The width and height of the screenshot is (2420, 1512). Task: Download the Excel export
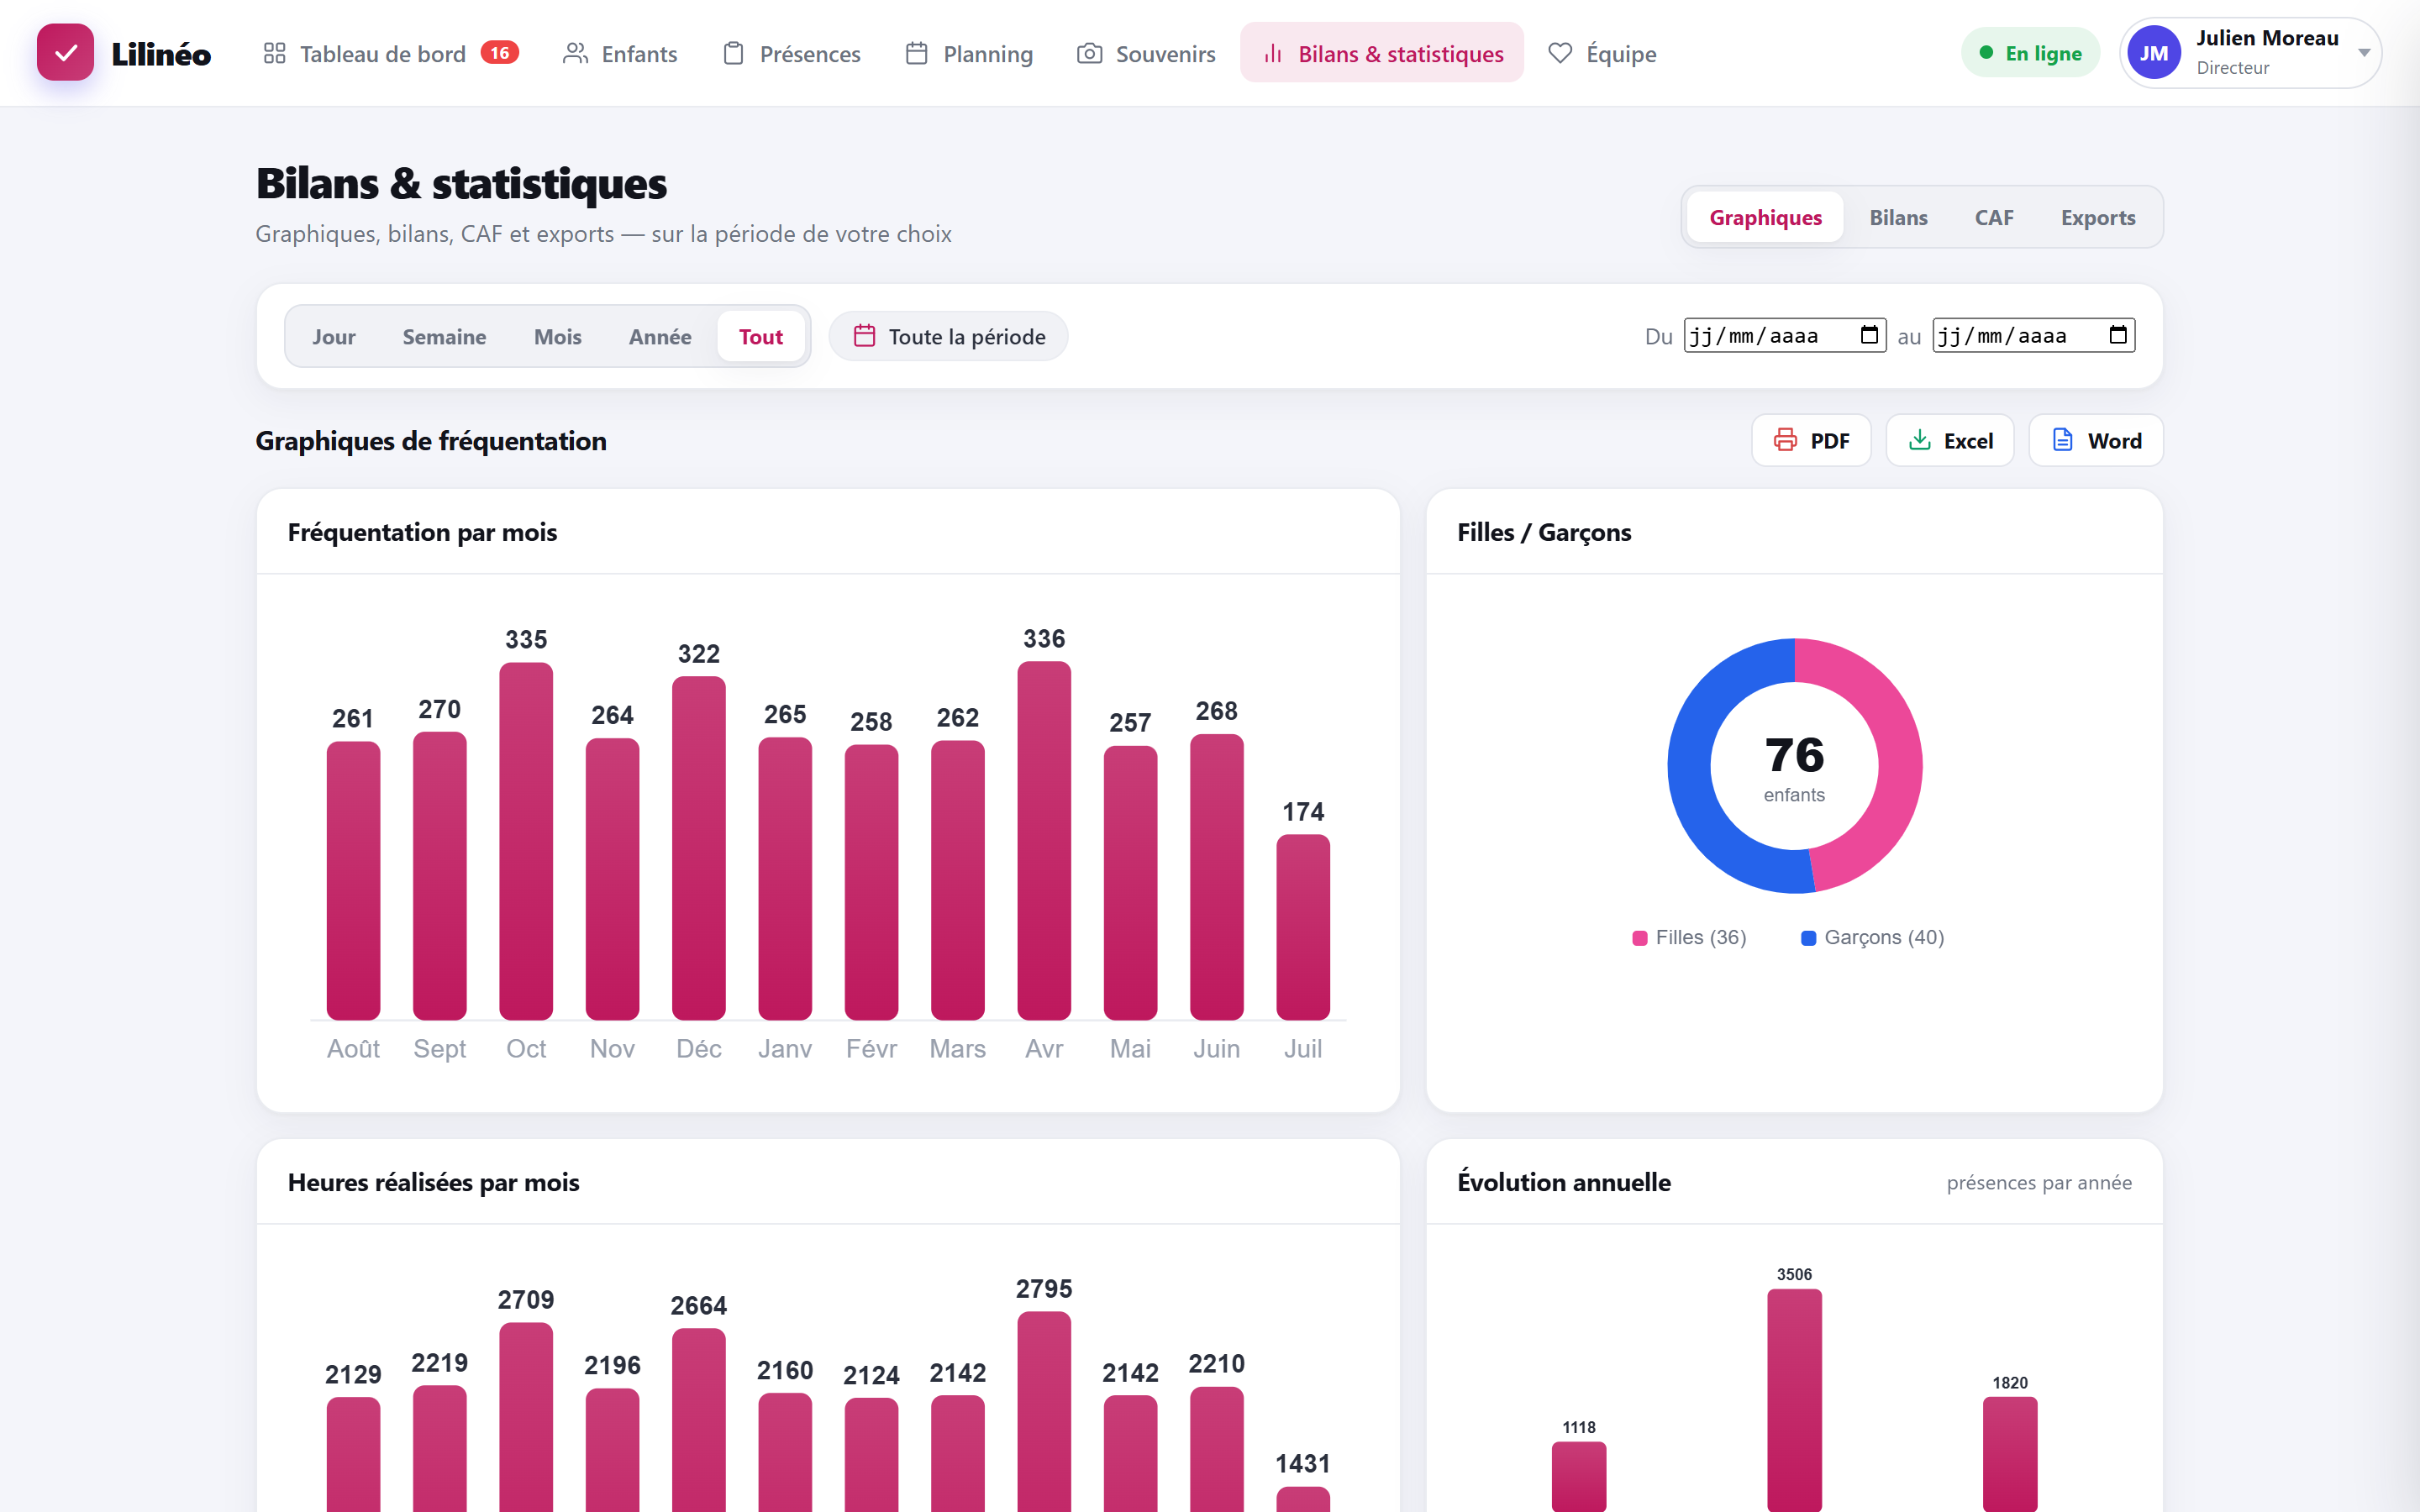[1950, 440]
